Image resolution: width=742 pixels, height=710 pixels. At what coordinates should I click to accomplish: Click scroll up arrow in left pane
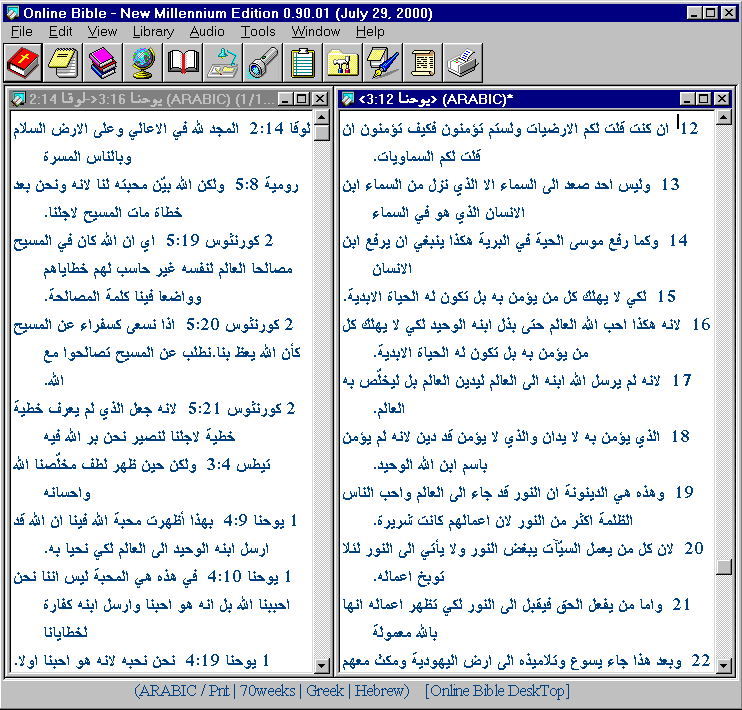click(x=321, y=119)
